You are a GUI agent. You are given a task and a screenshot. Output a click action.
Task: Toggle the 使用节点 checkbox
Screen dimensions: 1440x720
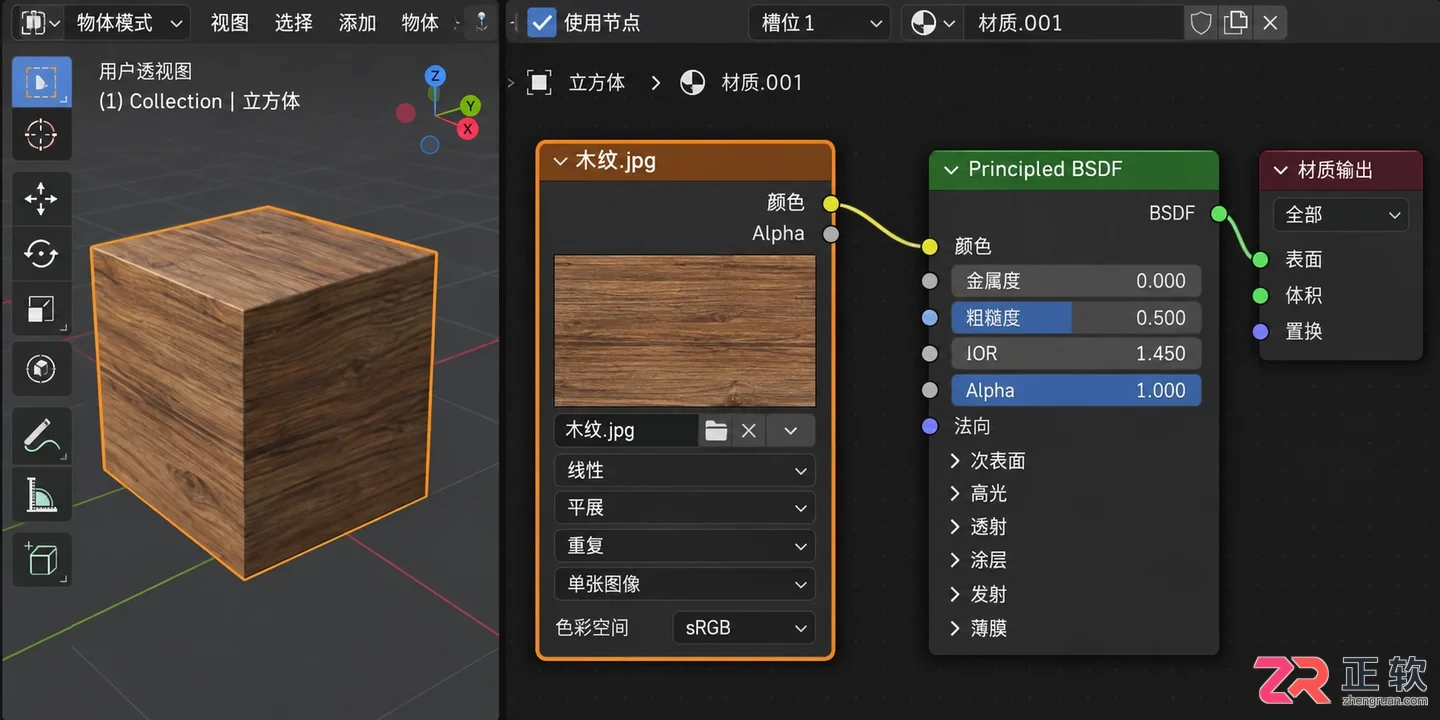click(x=541, y=22)
